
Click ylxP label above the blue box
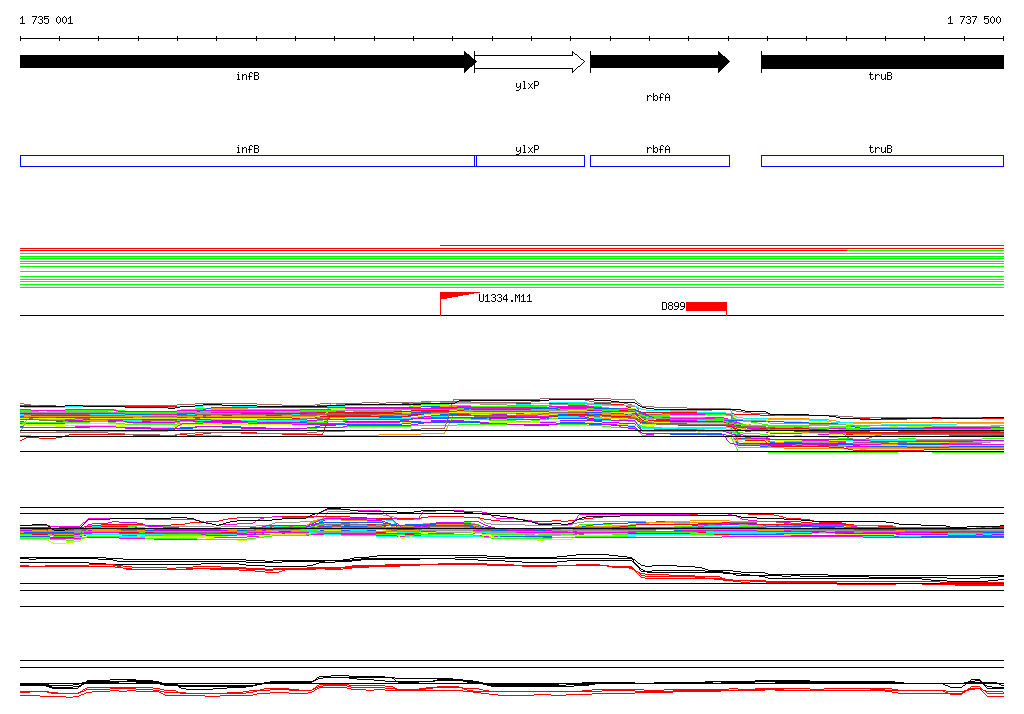tap(527, 150)
